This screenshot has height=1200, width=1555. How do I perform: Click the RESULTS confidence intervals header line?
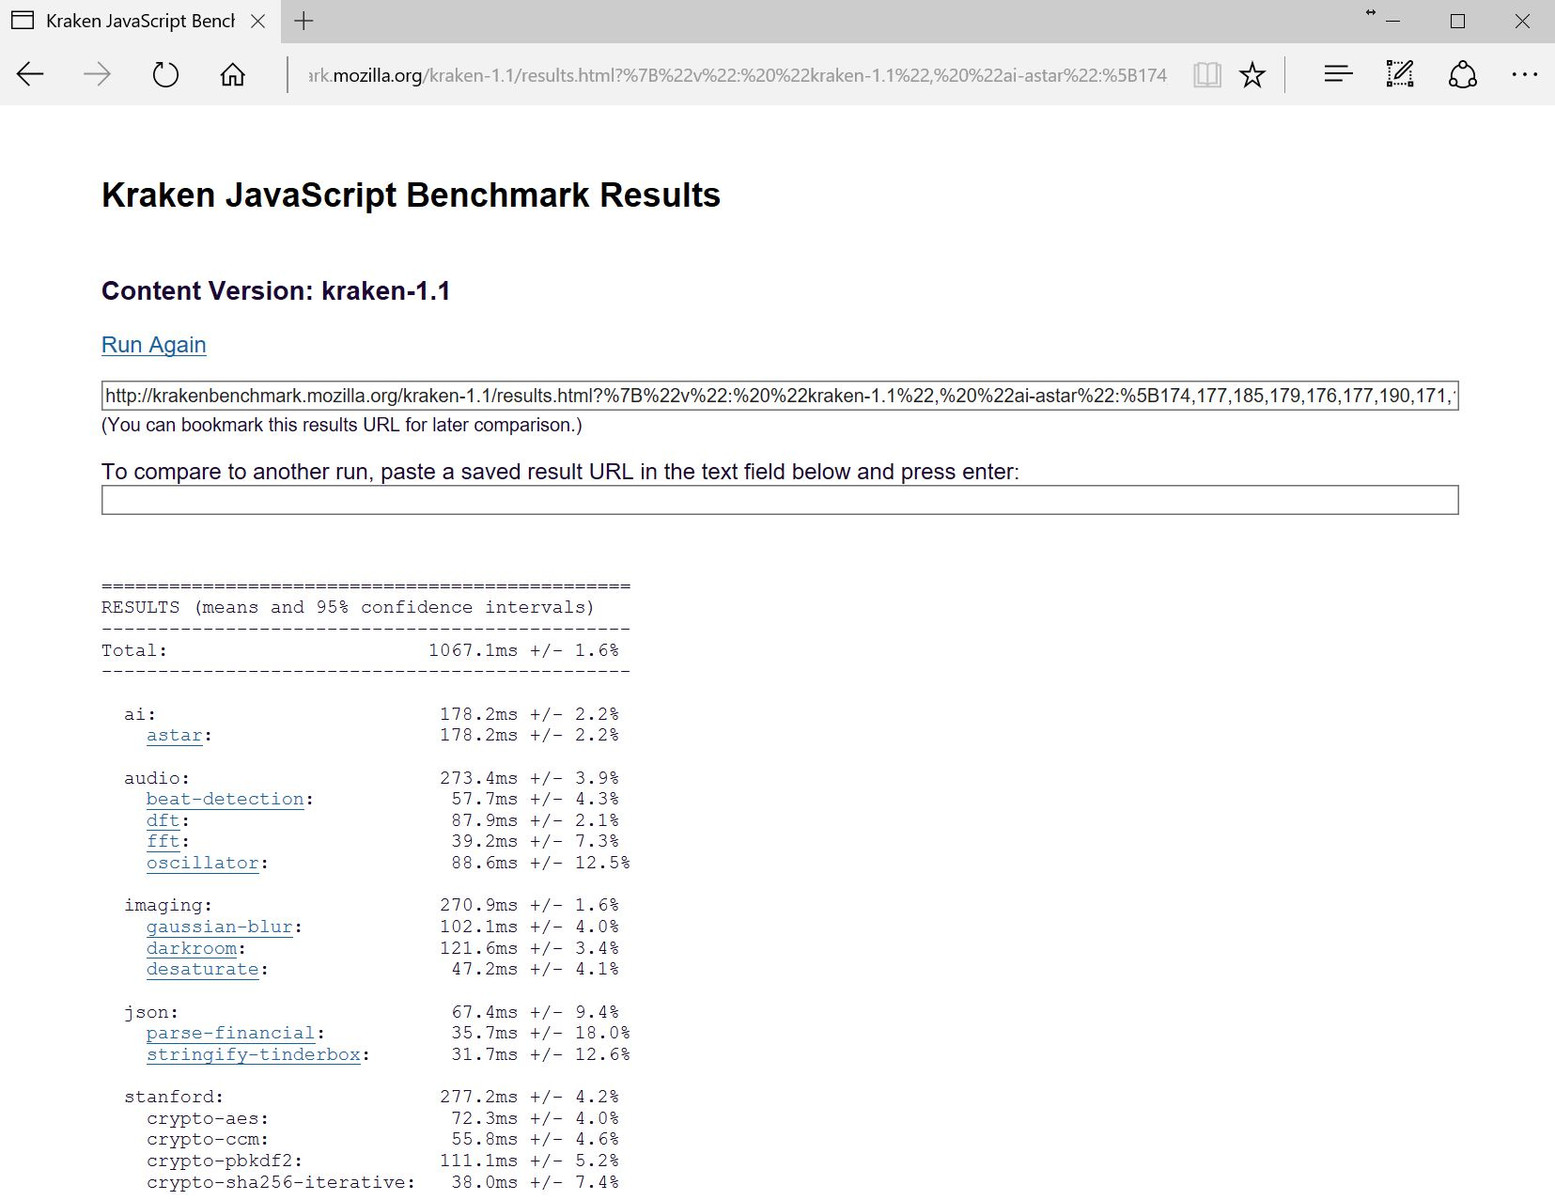coord(348,608)
